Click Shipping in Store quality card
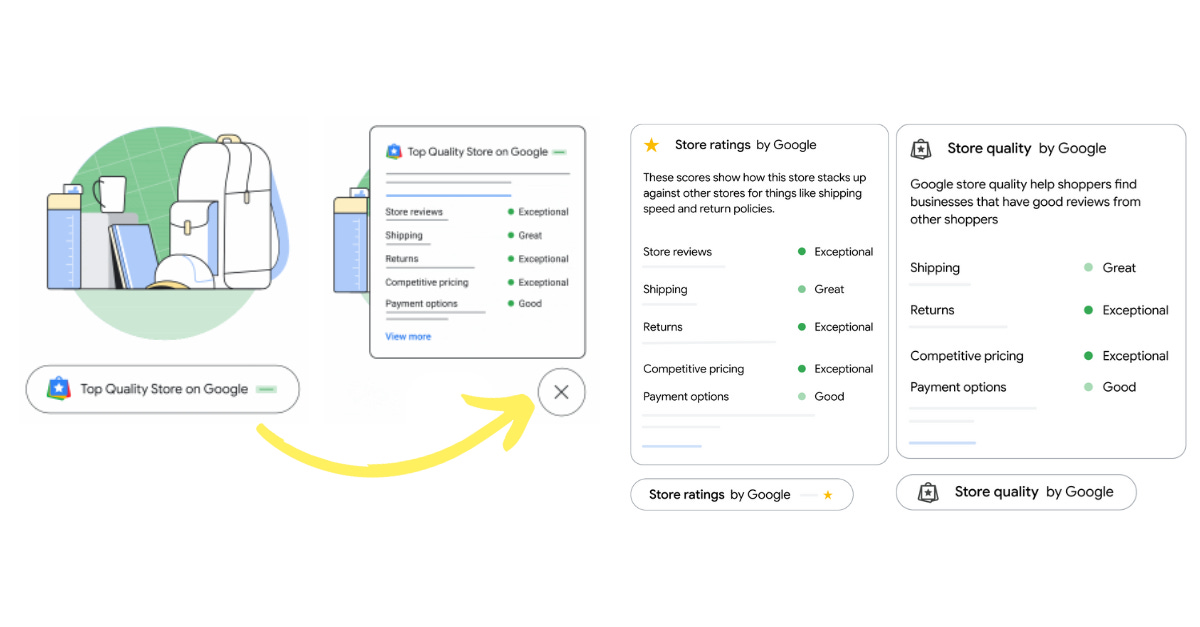Screen dimensions: 1200x627 935,268
